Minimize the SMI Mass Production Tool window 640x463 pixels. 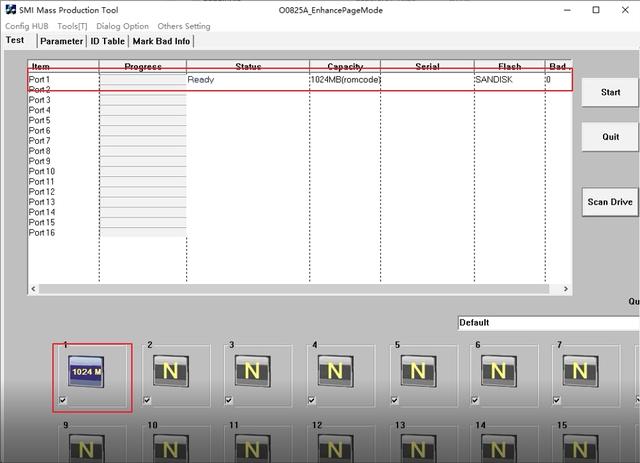(x=567, y=10)
